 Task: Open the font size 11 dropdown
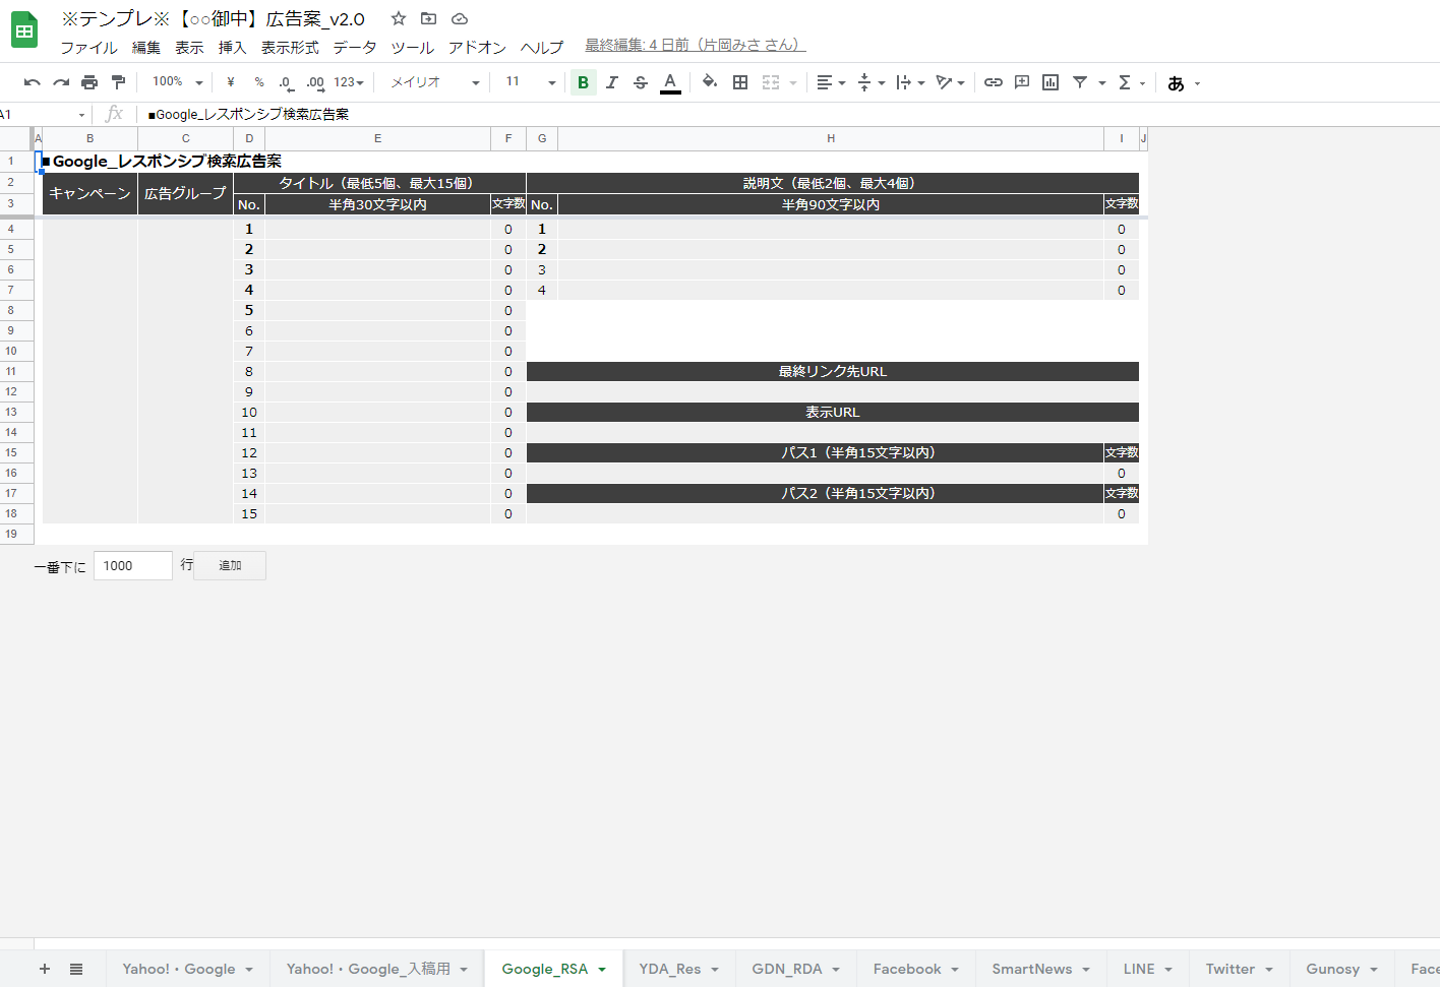pyautogui.click(x=530, y=83)
